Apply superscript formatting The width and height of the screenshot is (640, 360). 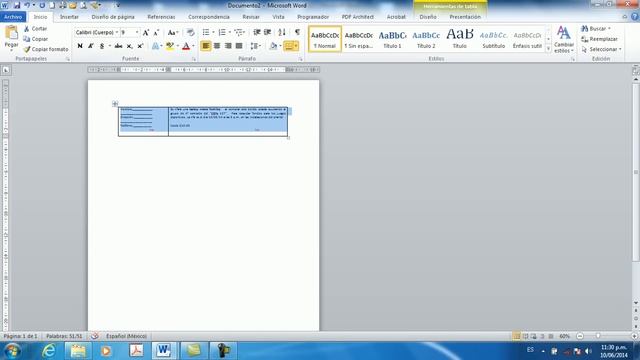(x=140, y=46)
